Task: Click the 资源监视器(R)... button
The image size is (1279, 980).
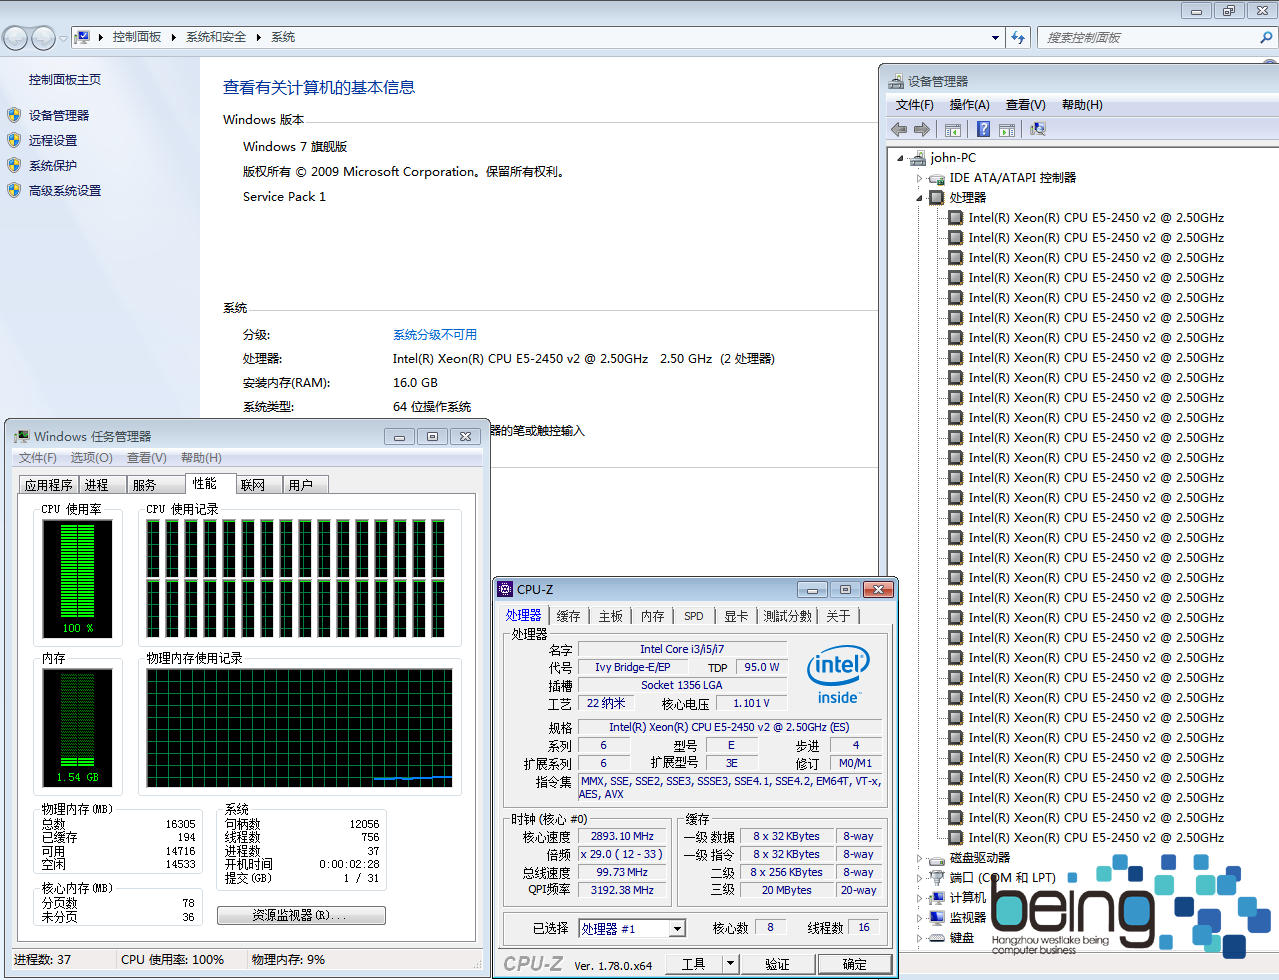Action: coord(301,915)
